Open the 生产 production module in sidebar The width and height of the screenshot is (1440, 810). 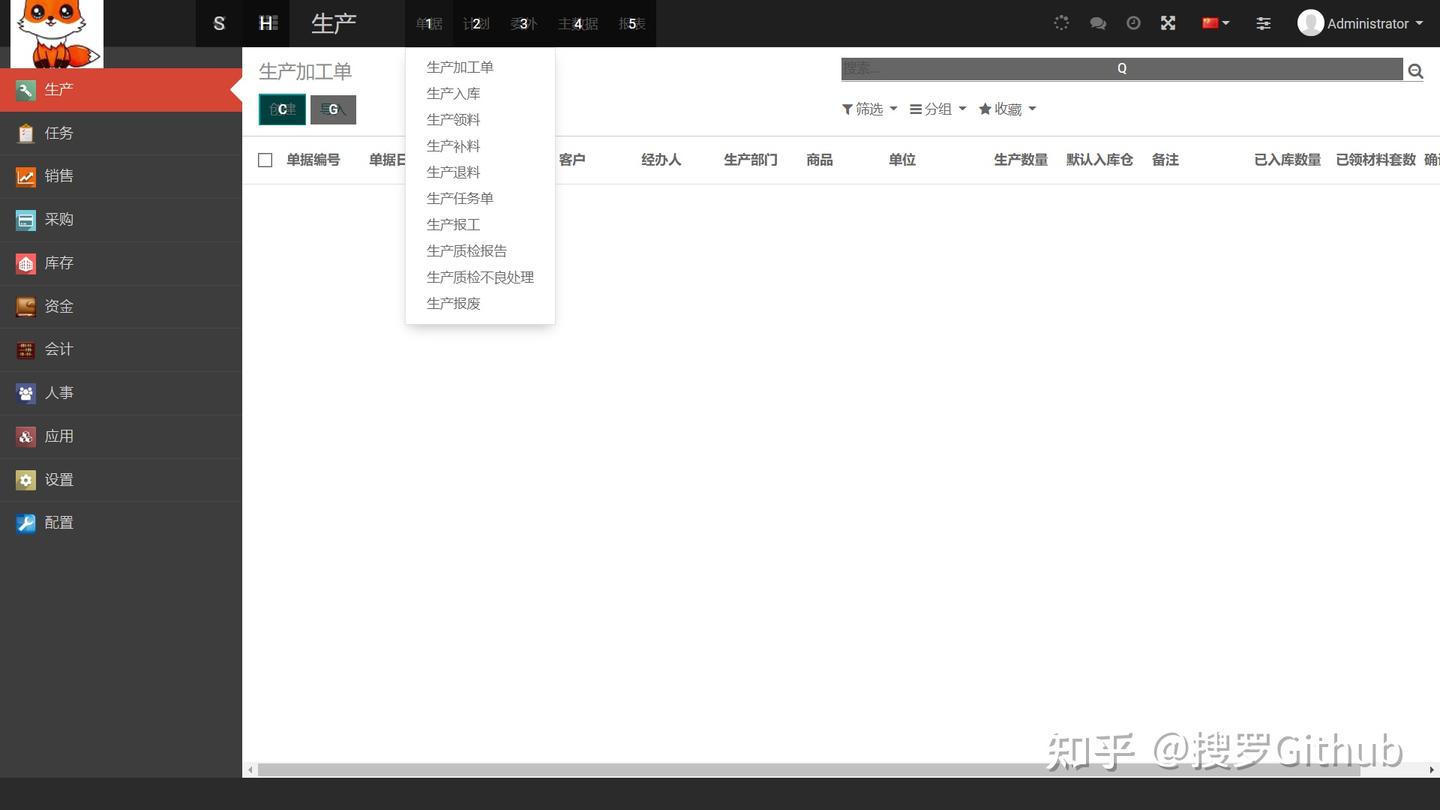click(x=58, y=89)
